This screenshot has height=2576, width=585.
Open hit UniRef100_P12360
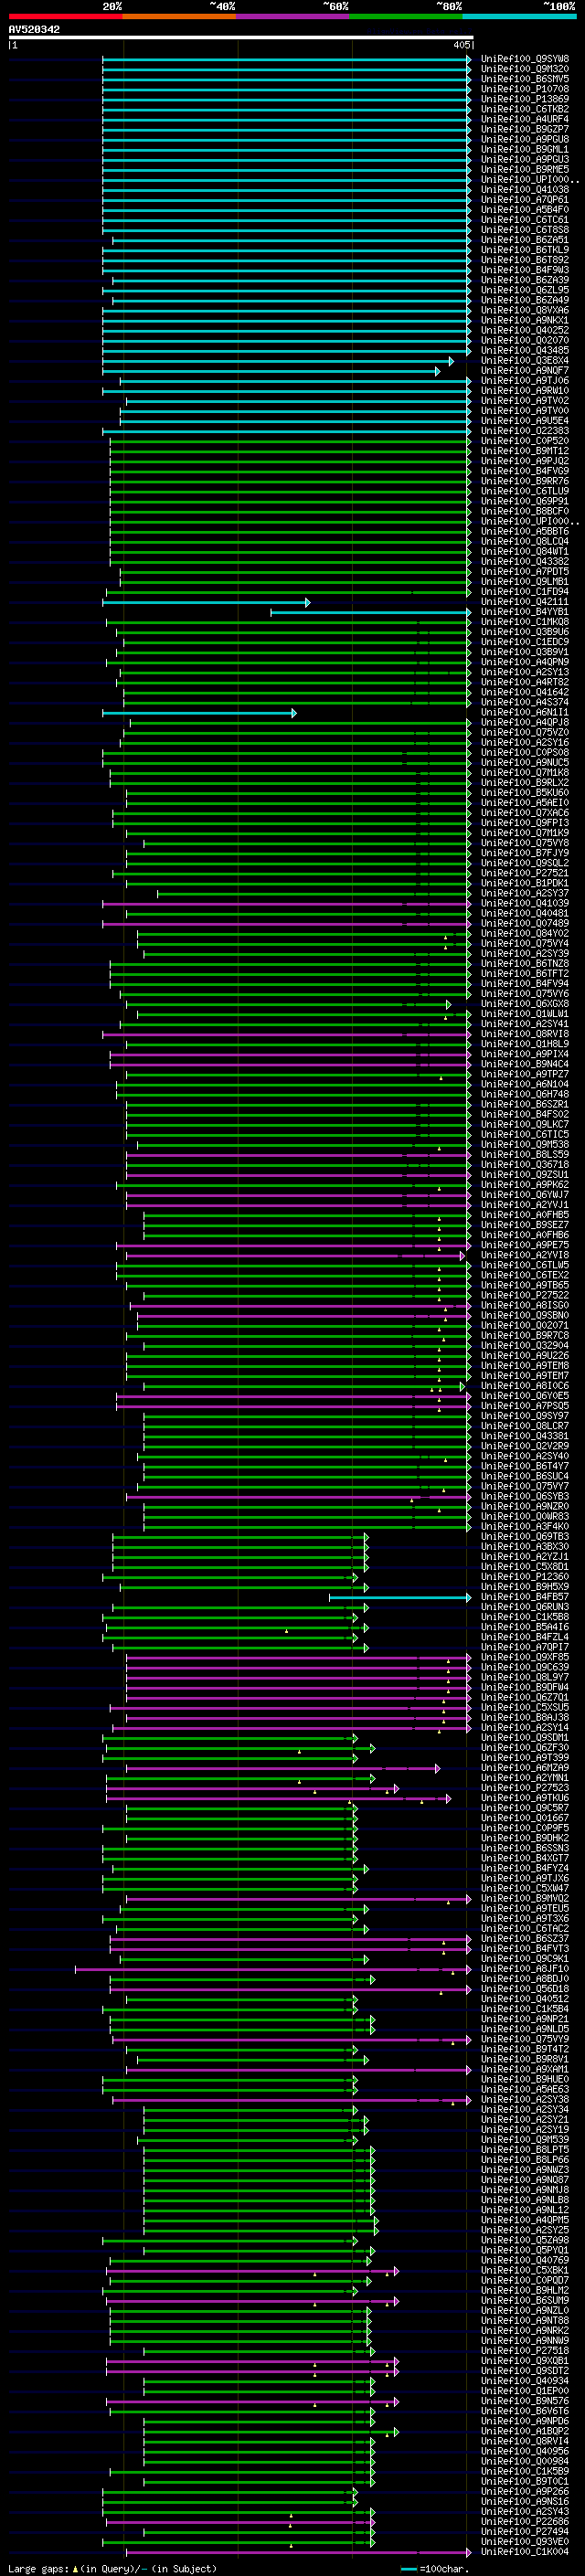(x=525, y=1577)
